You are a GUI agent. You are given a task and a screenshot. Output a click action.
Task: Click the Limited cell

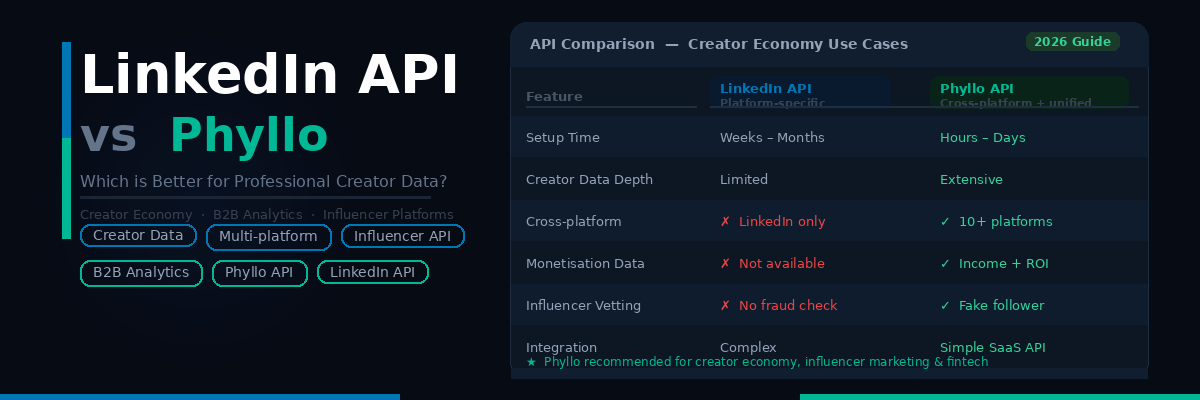pos(744,179)
